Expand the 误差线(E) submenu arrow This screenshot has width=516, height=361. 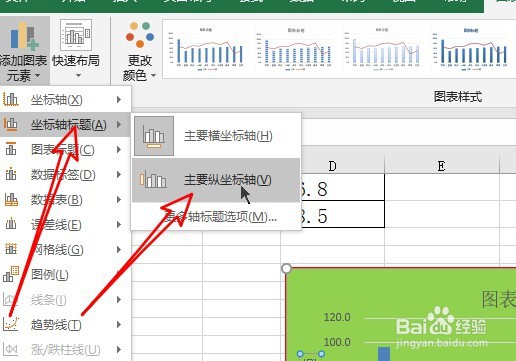(x=119, y=224)
